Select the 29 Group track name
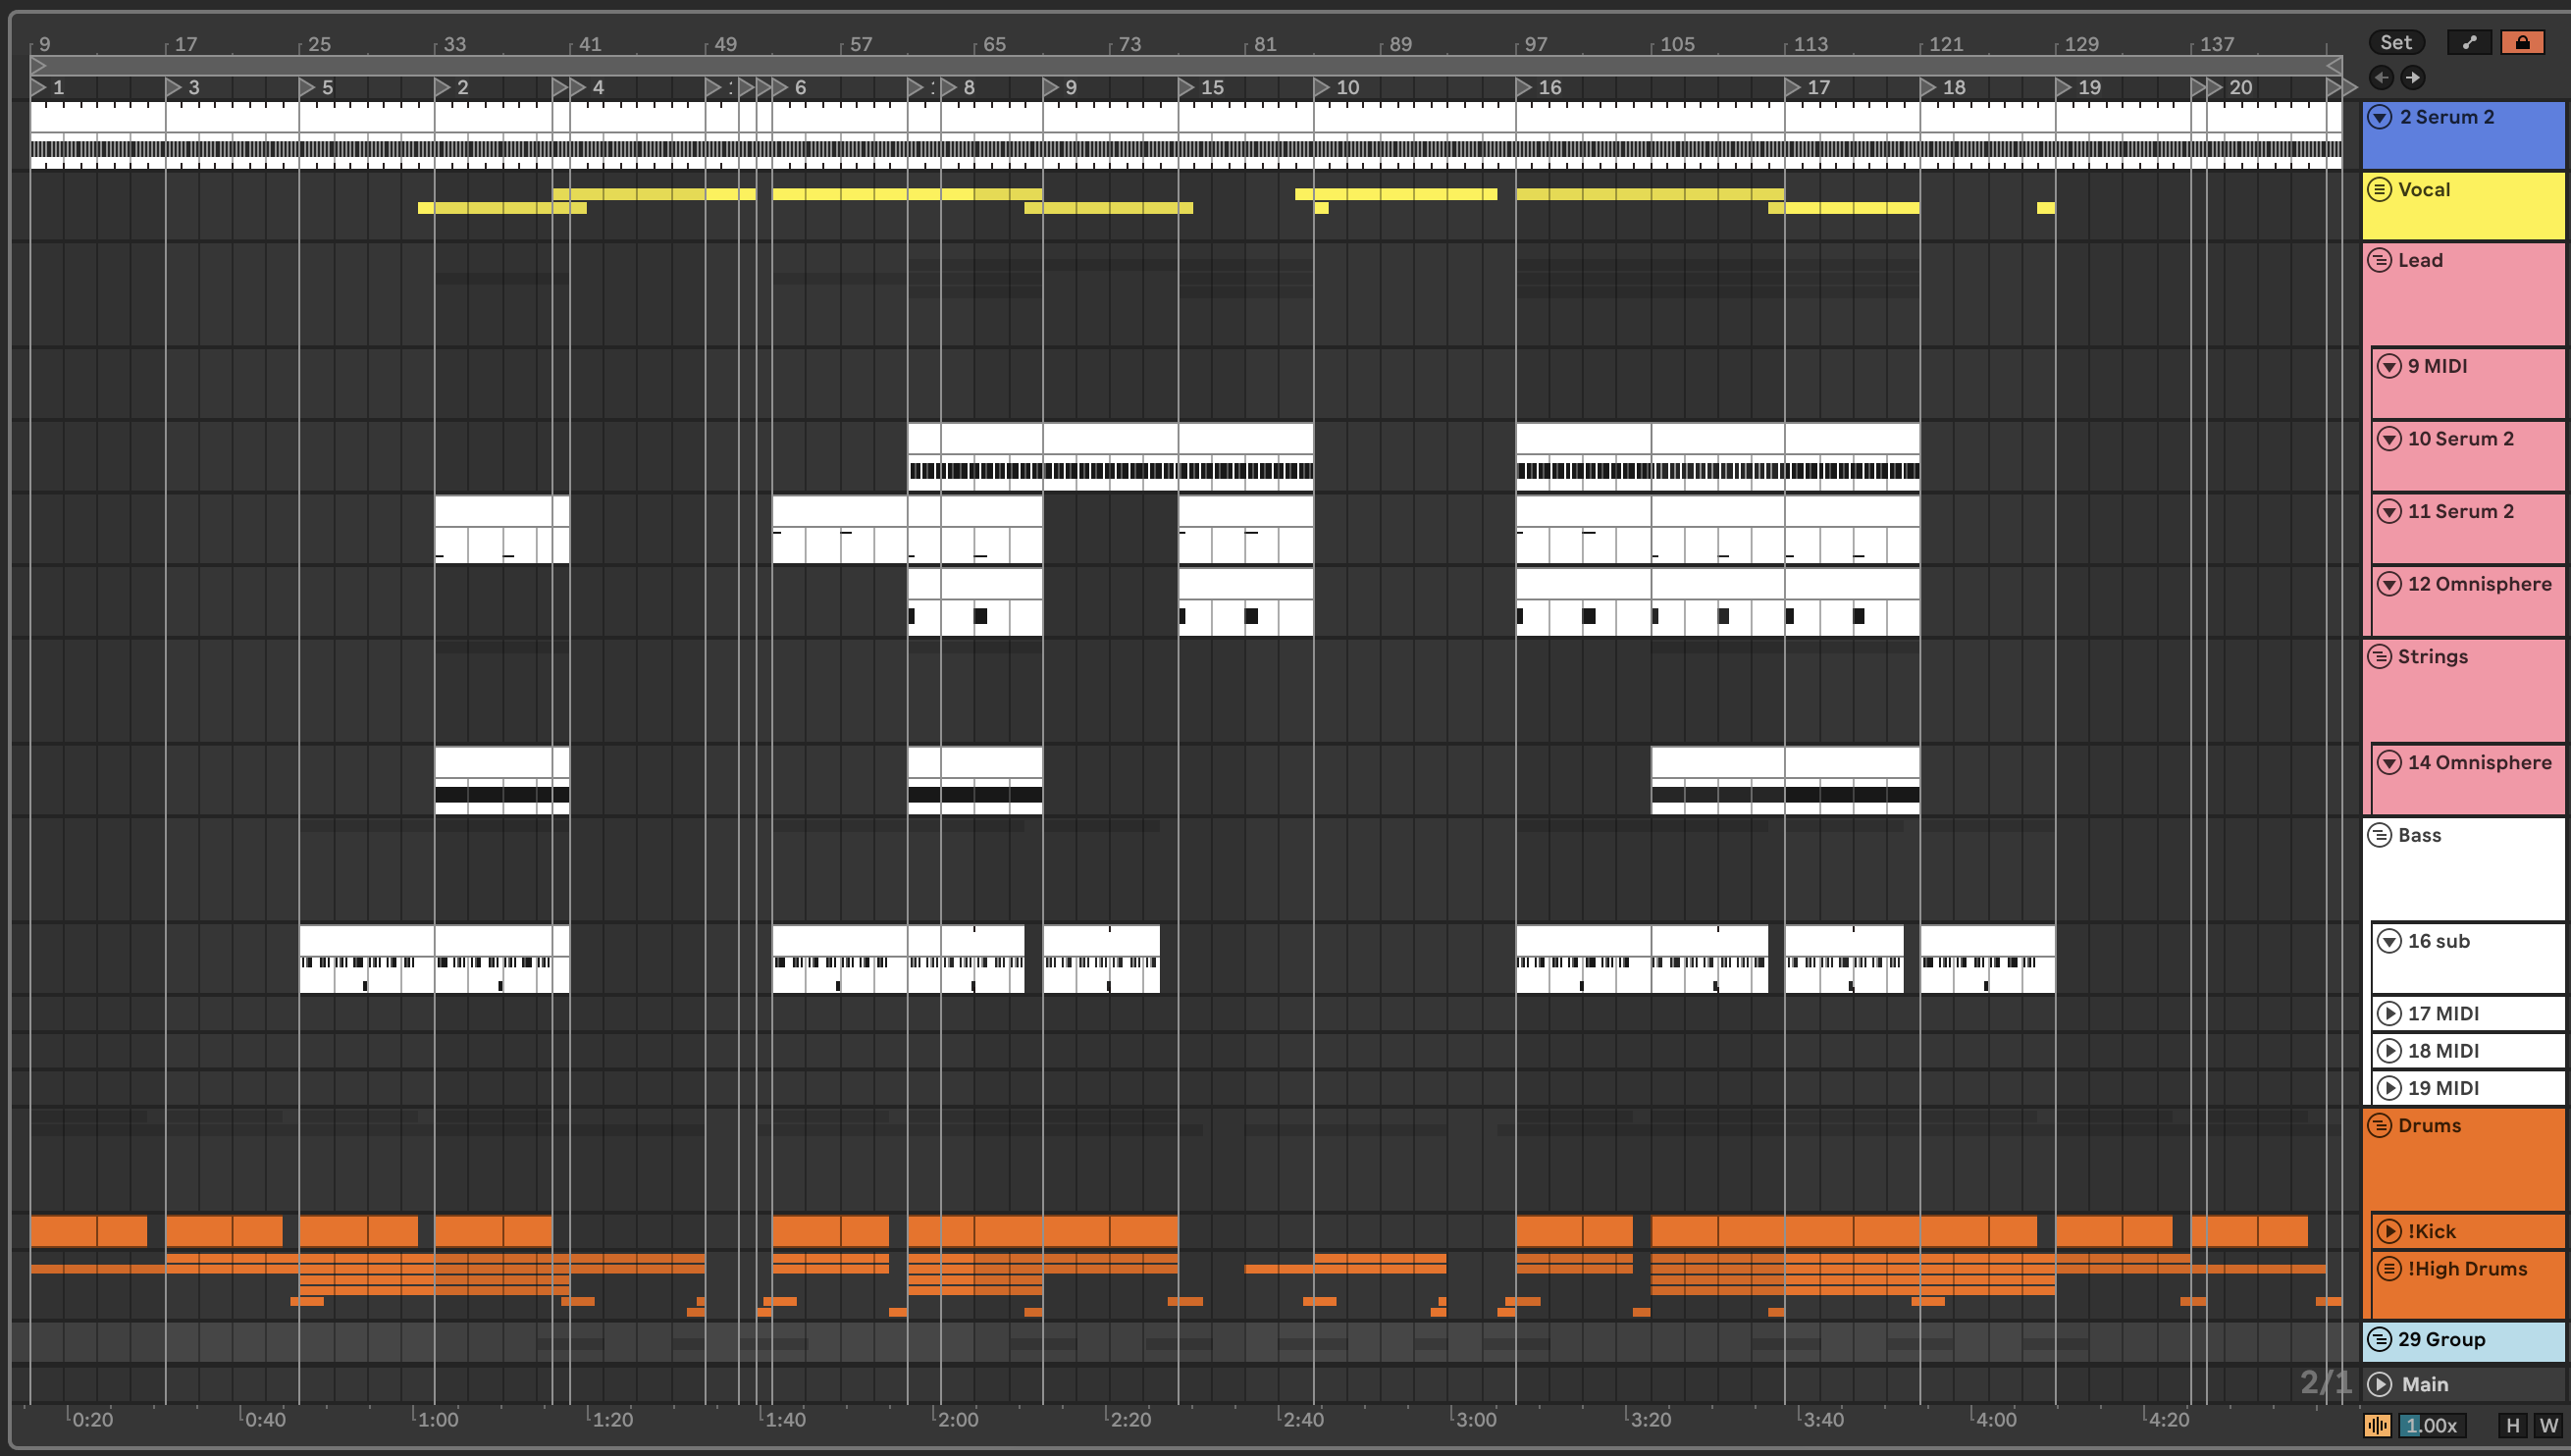2571x1456 pixels. point(2442,1339)
